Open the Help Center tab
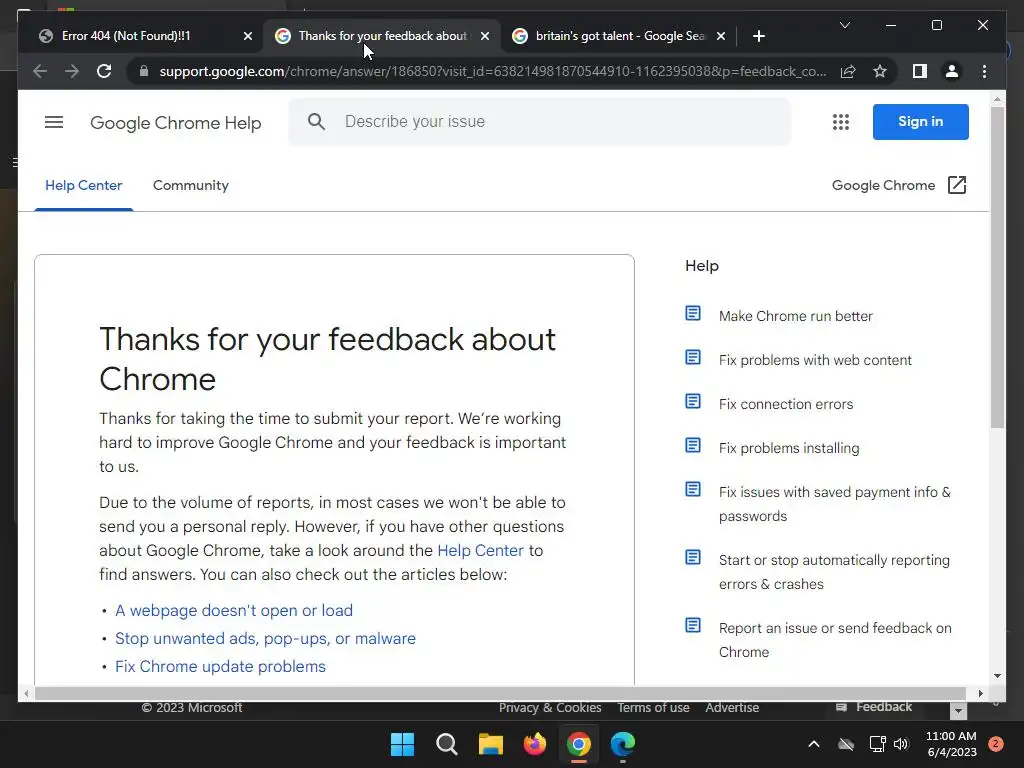 (x=84, y=185)
